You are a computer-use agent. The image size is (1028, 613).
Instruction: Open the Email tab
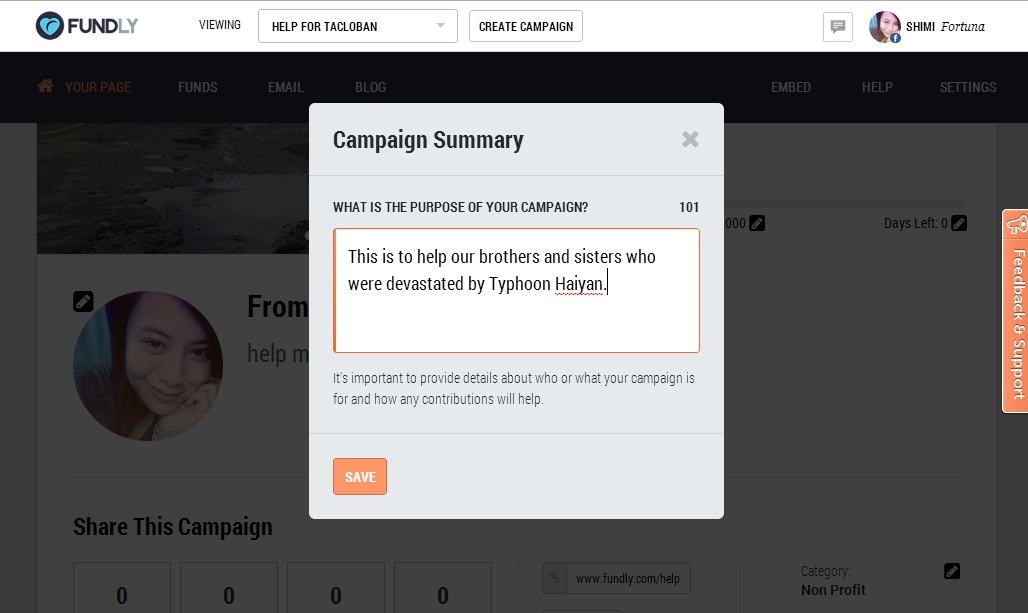tap(285, 87)
